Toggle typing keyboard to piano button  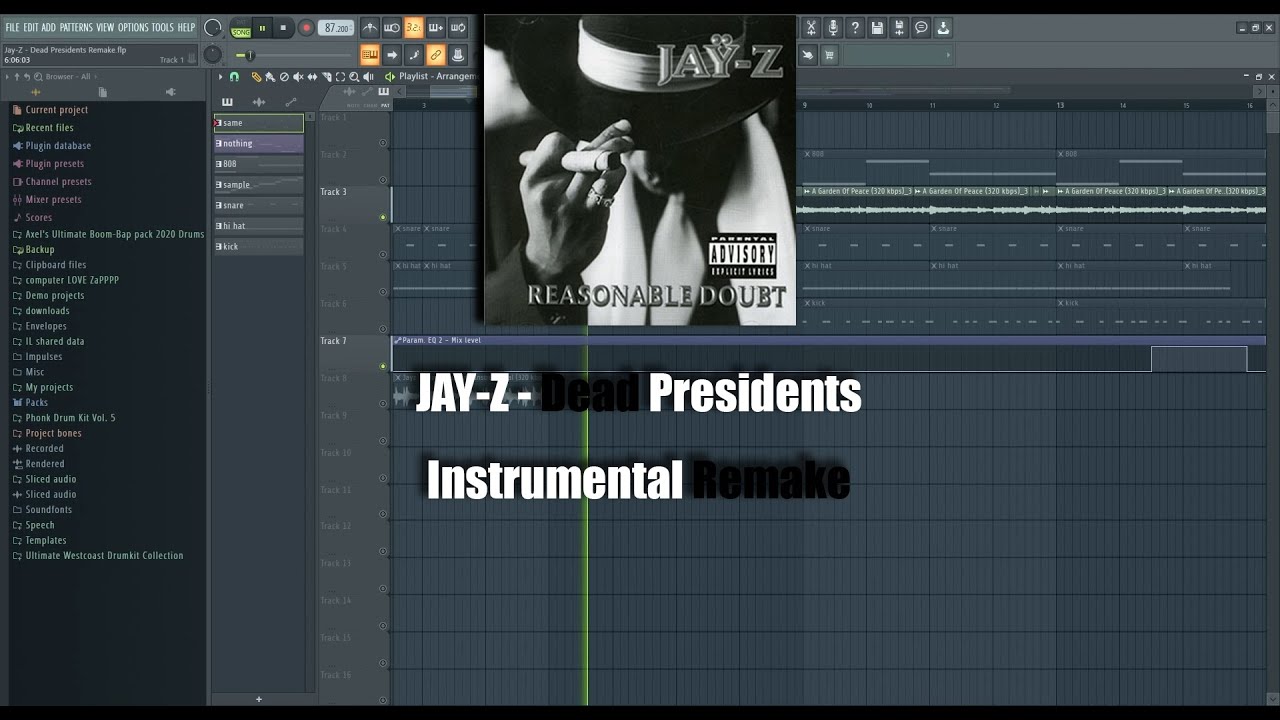[x=370, y=55]
